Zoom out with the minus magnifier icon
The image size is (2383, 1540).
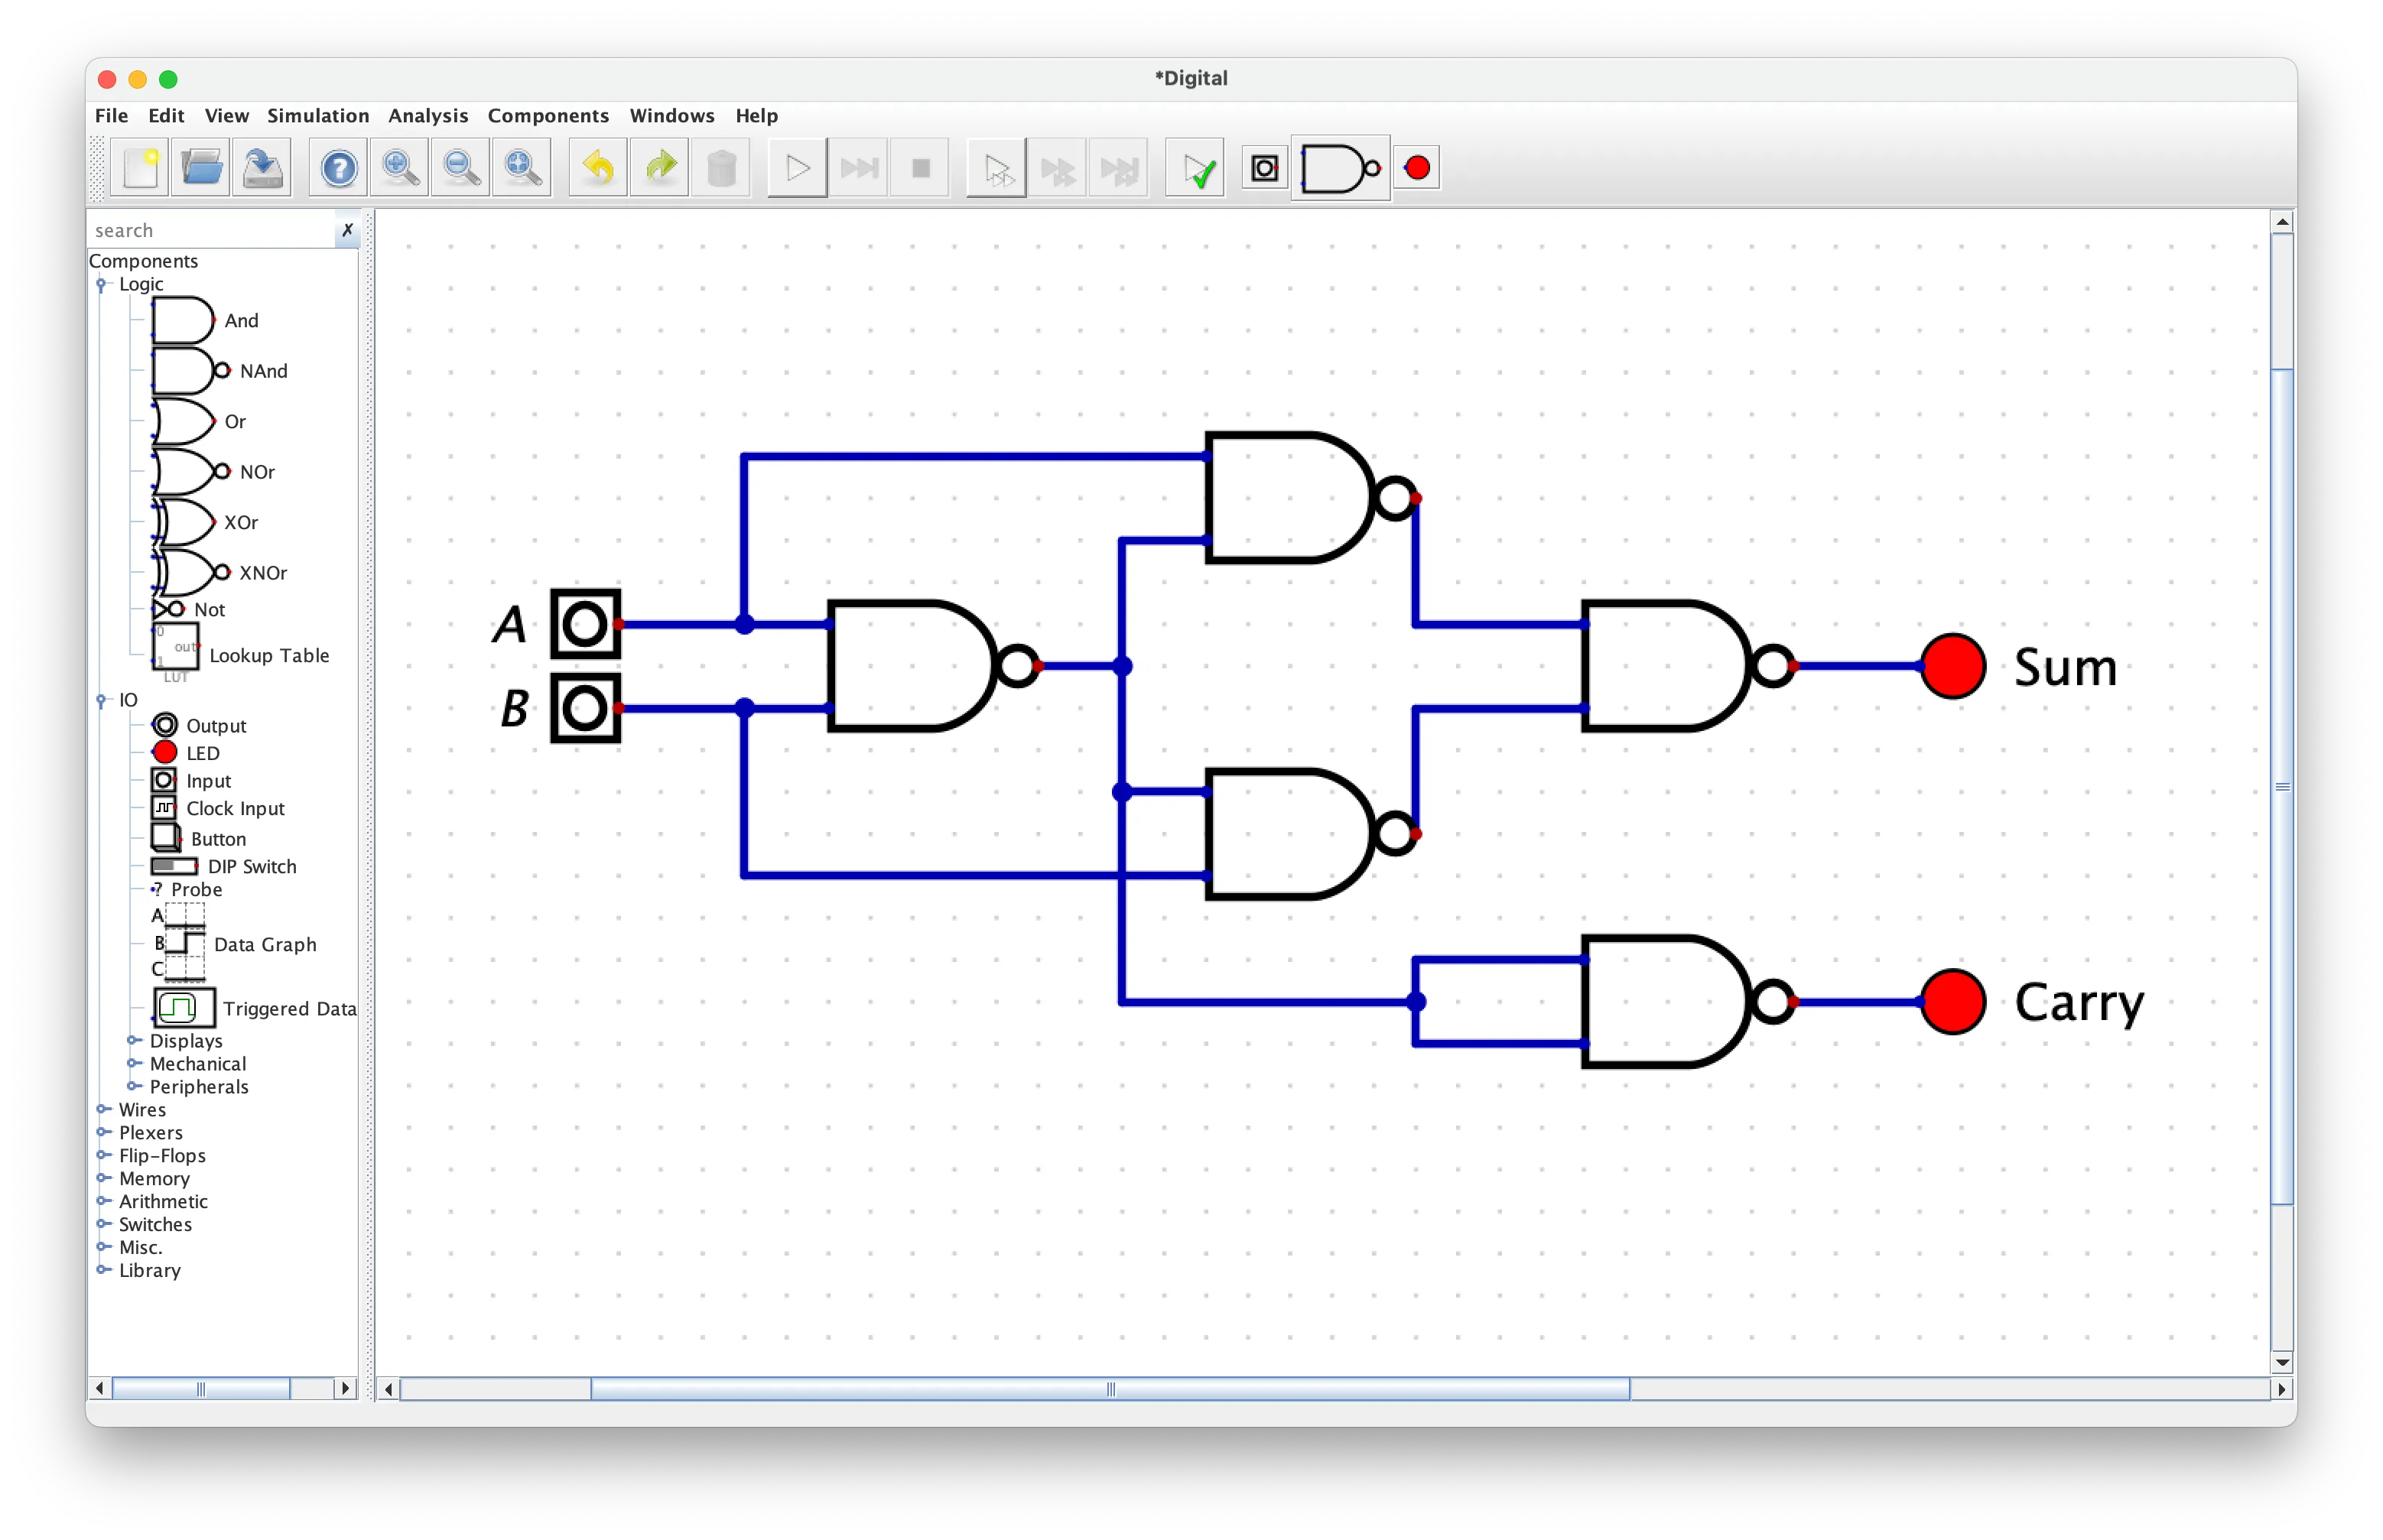click(x=461, y=168)
